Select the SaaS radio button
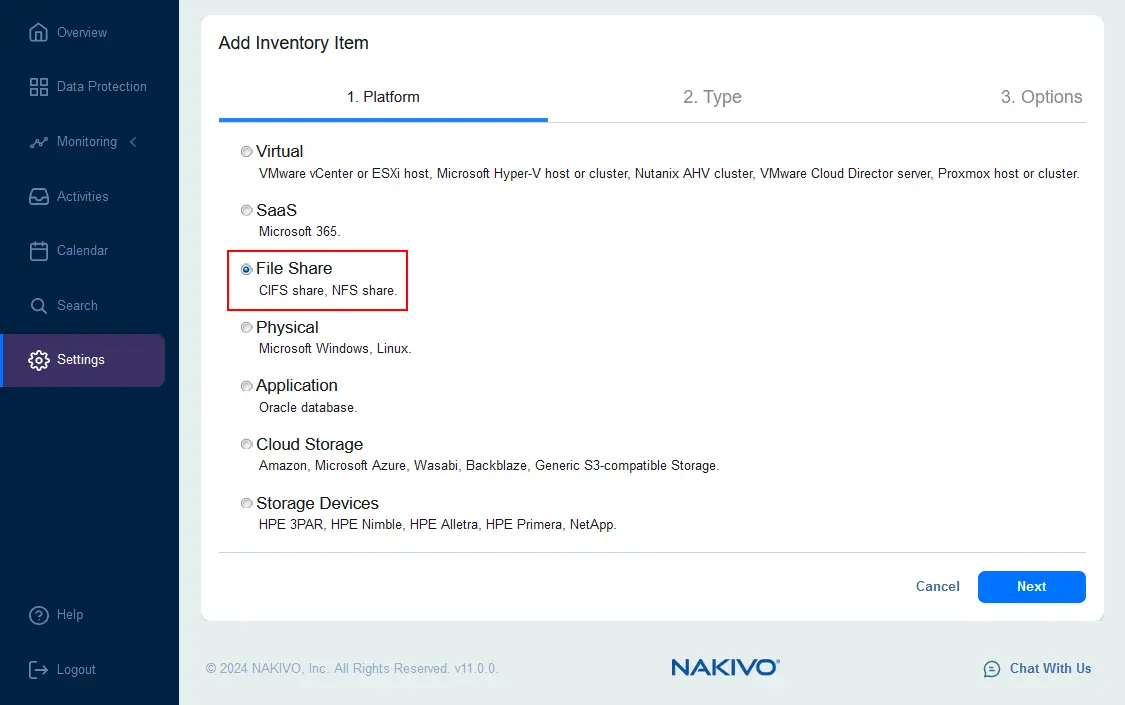The image size is (1125, 705). [247, 210]
